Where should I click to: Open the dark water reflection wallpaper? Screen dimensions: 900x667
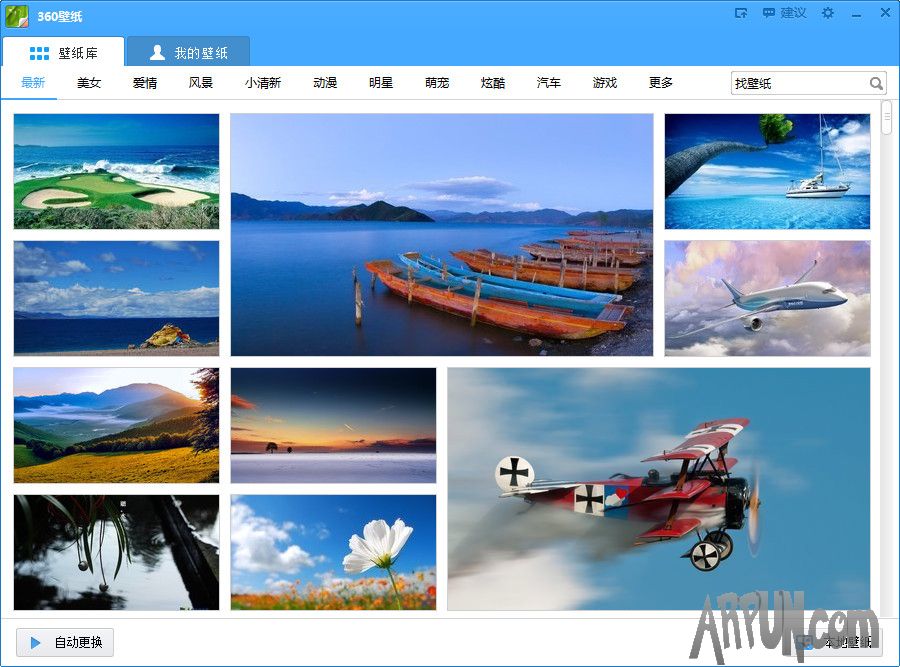[117, 553]
